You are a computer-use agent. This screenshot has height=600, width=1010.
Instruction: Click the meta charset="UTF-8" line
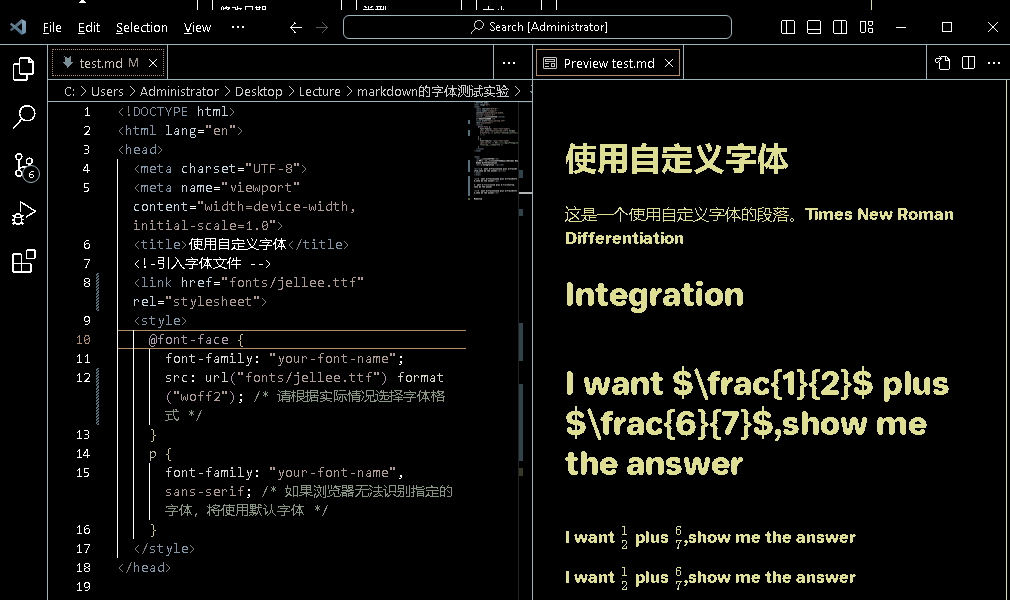click(x=220, y=168)
